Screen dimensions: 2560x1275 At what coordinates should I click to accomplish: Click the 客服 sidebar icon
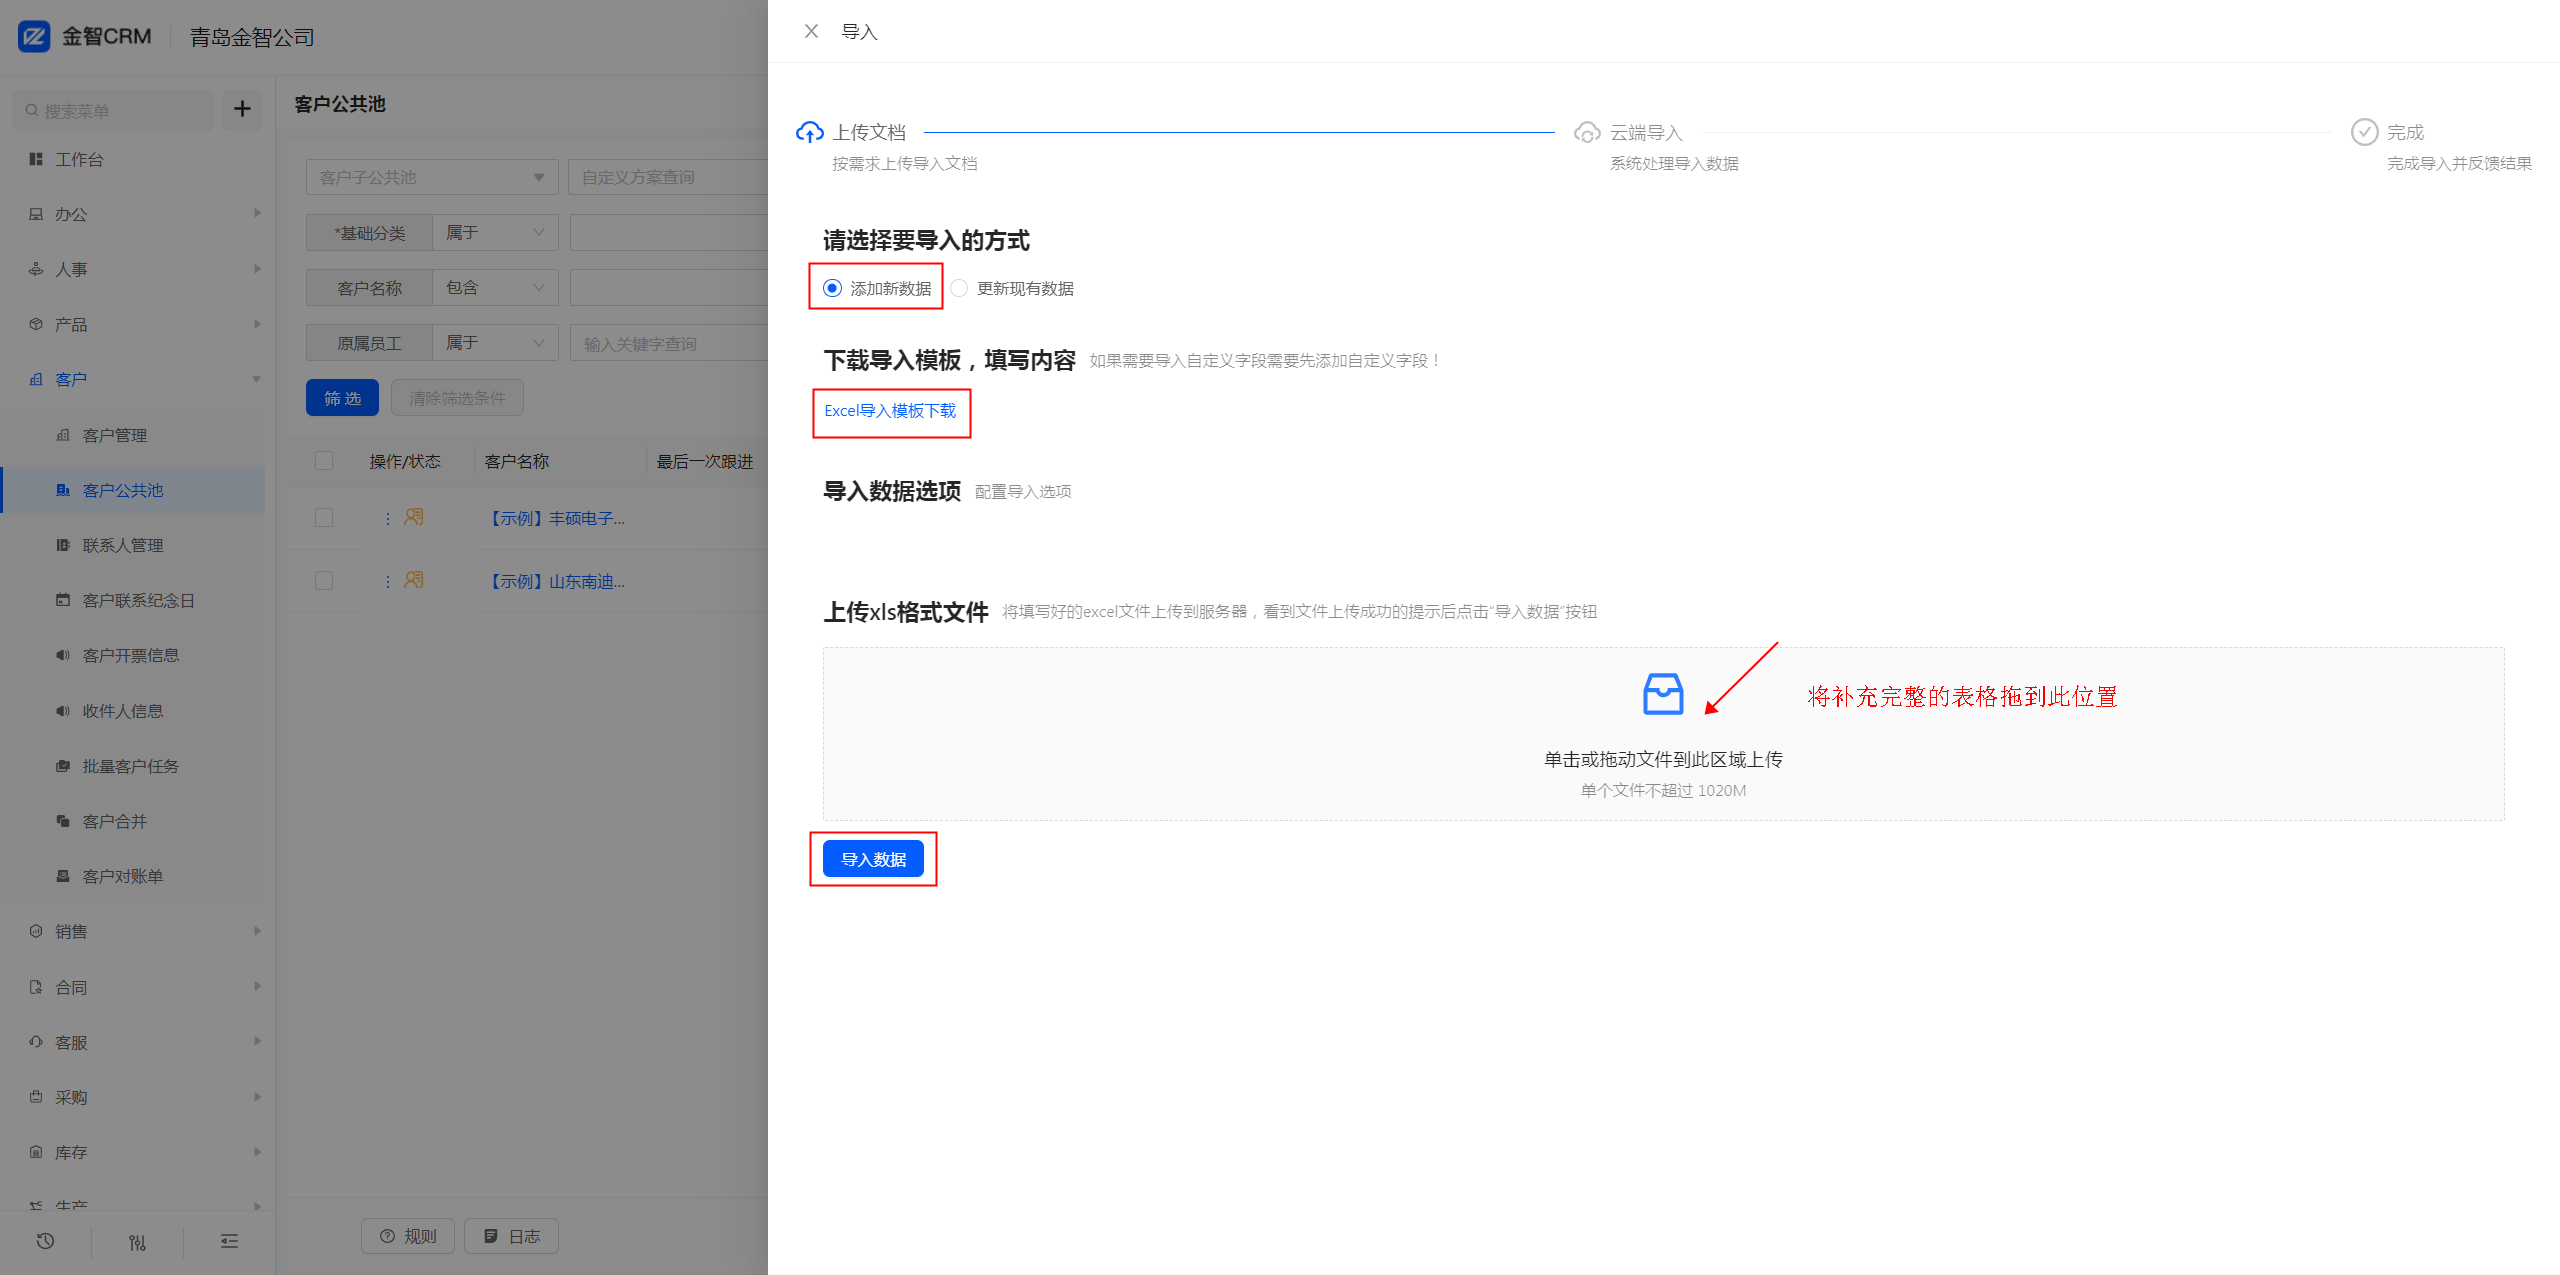[x=36, y=1042]
